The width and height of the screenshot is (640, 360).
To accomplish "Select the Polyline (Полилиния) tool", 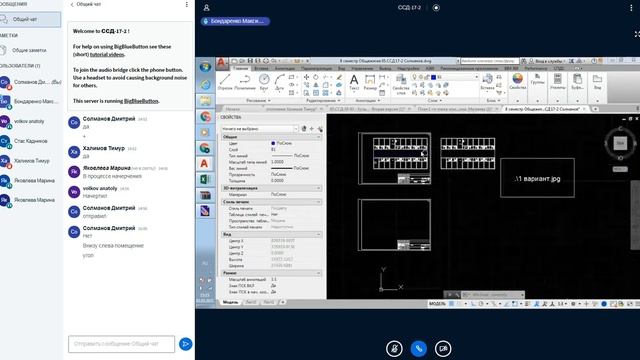I will click(245, 81).
